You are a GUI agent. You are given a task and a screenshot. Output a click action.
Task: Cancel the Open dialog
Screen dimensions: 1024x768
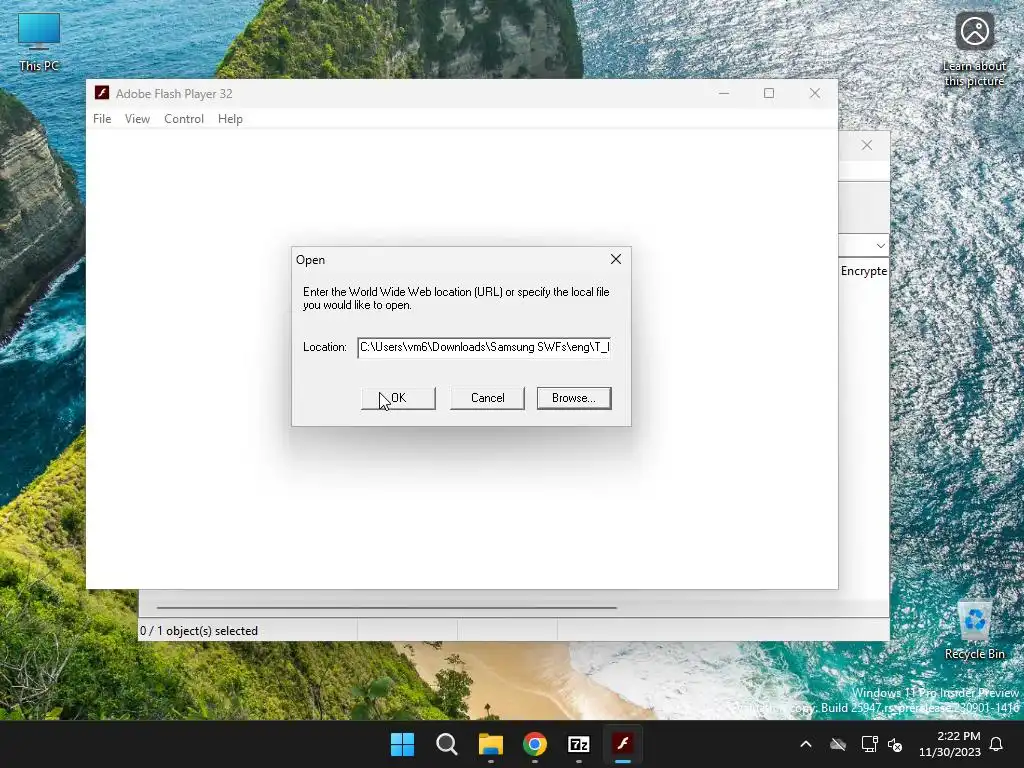[x=487, y=398]
